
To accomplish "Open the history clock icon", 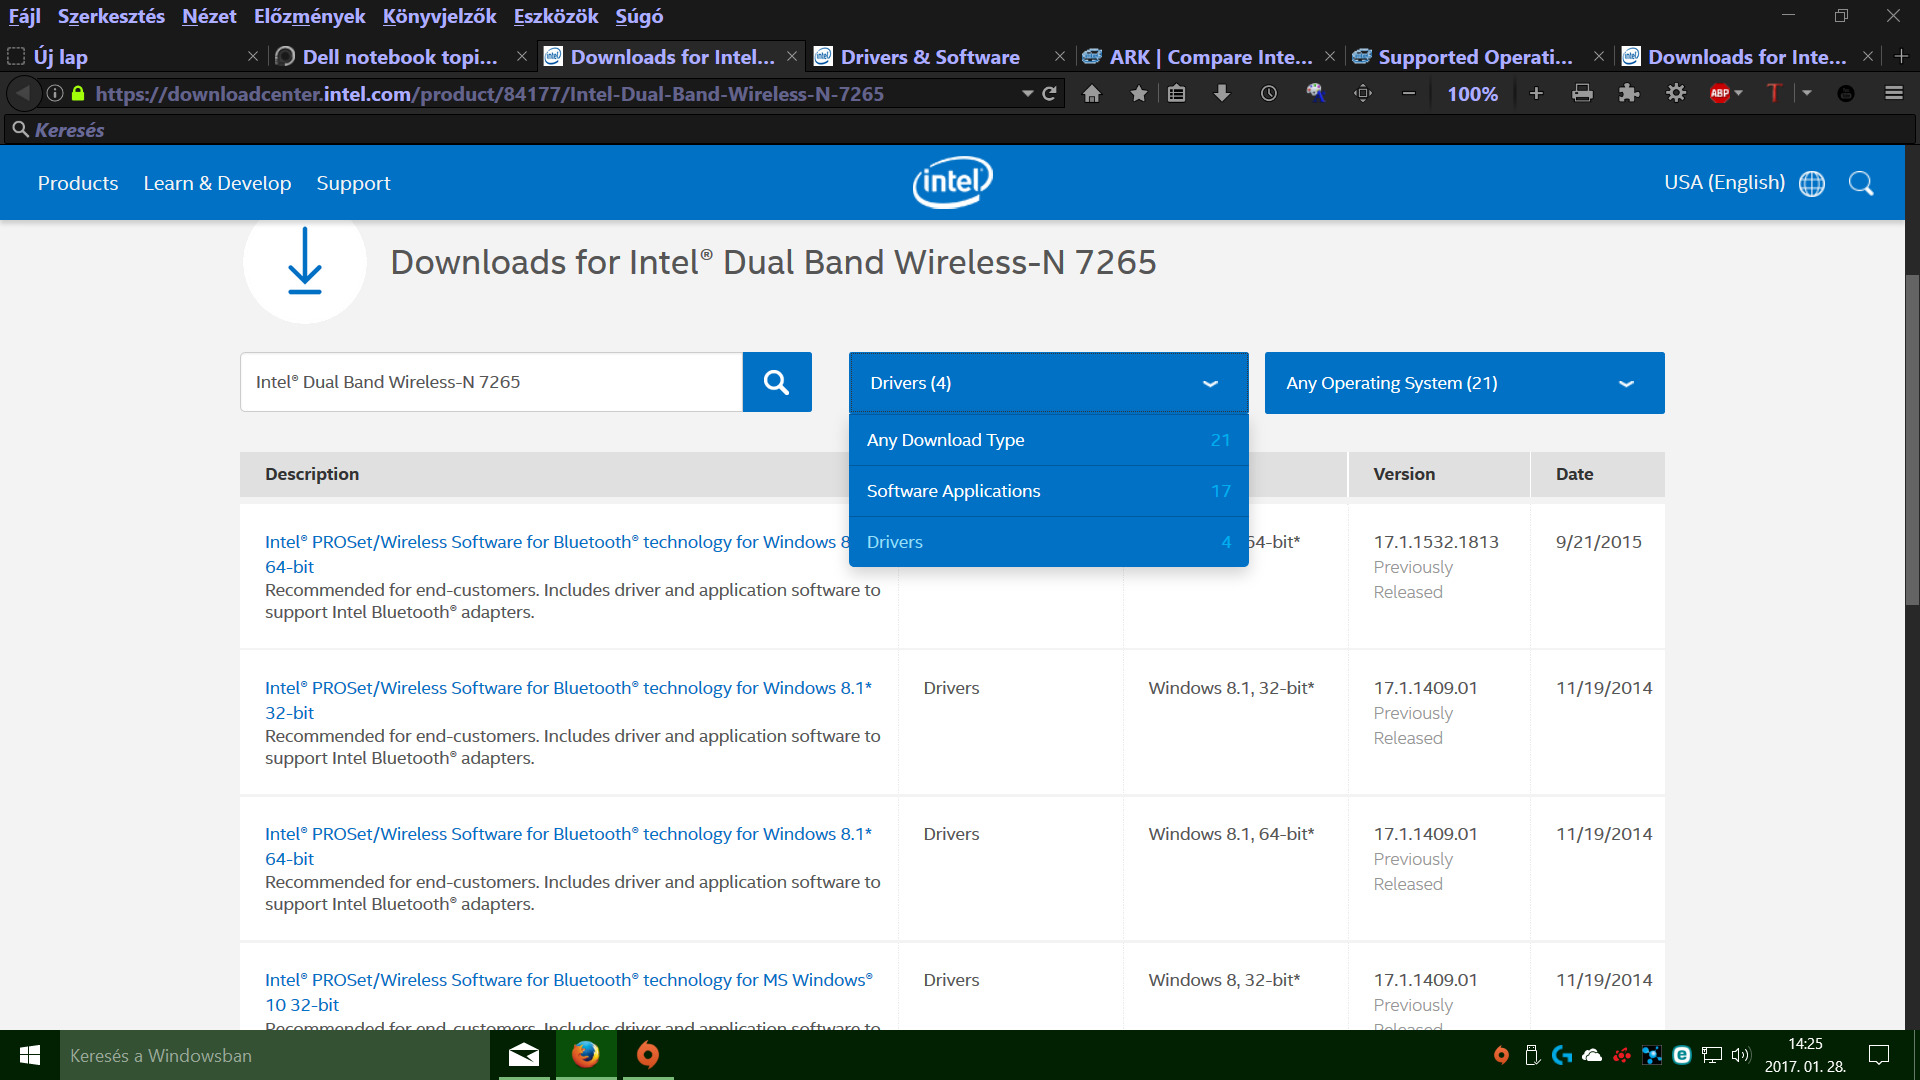I will [1268, 94].
